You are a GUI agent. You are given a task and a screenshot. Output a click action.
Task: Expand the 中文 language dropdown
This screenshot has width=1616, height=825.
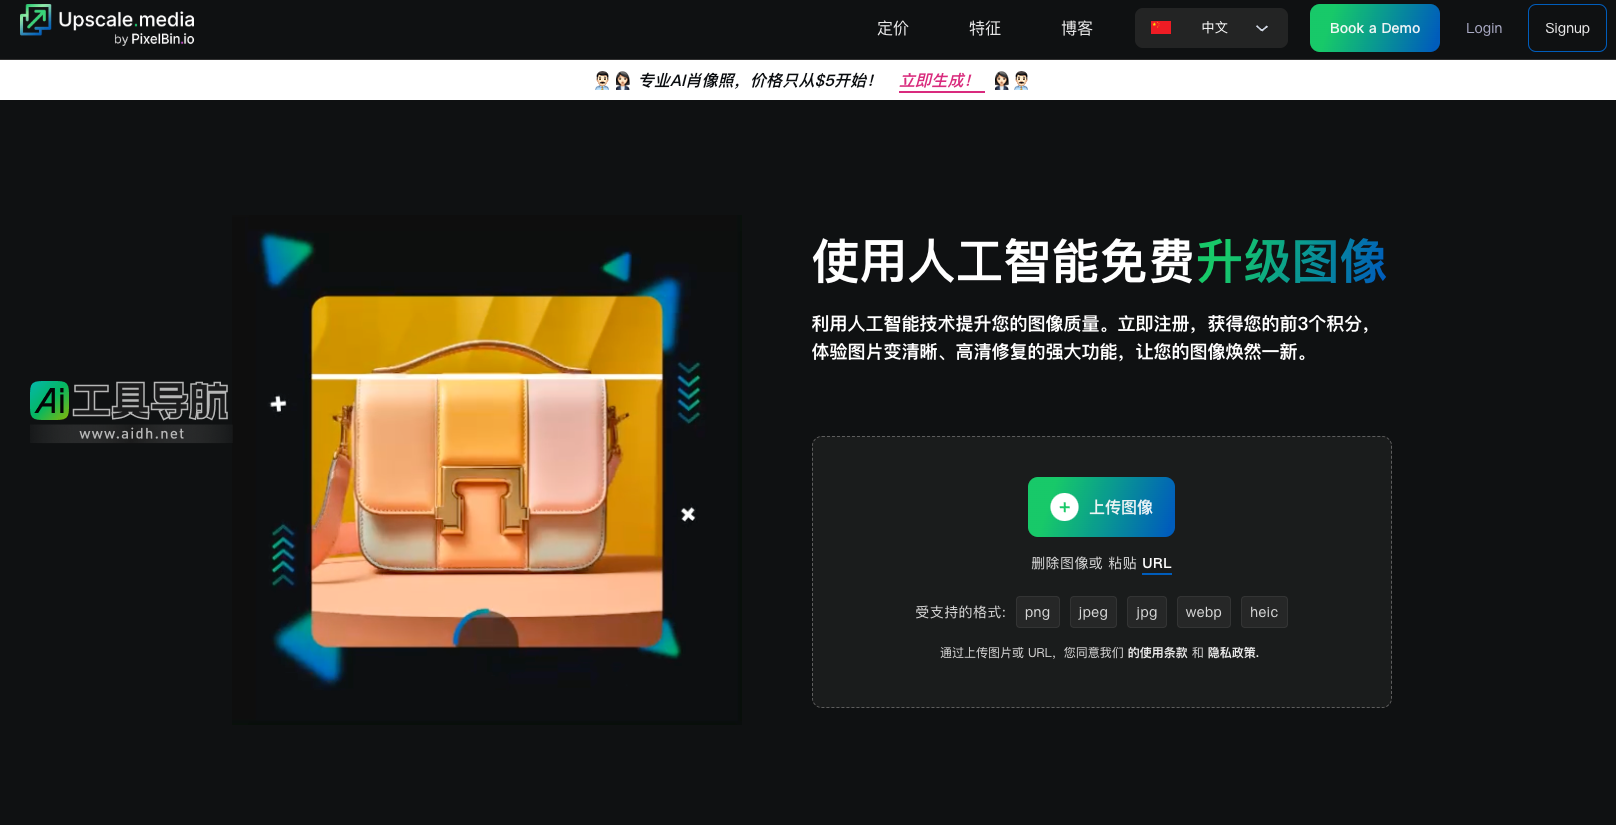coord(1214,28)
